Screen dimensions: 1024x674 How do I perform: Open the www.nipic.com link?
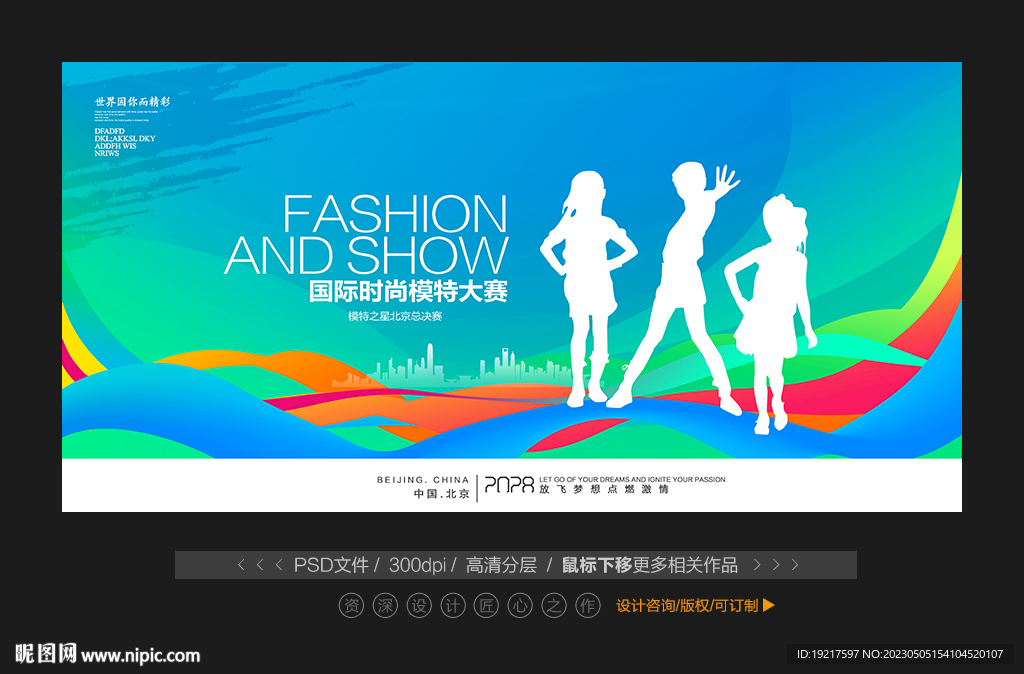140,655
